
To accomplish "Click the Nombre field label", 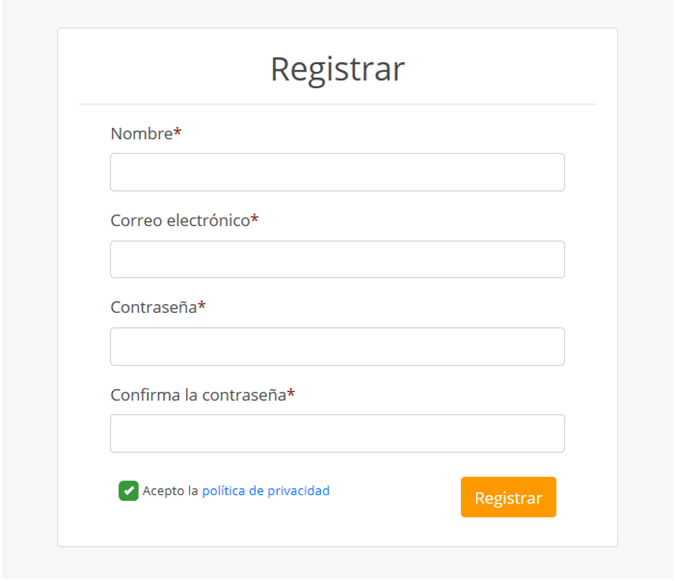I will [141, 133].
